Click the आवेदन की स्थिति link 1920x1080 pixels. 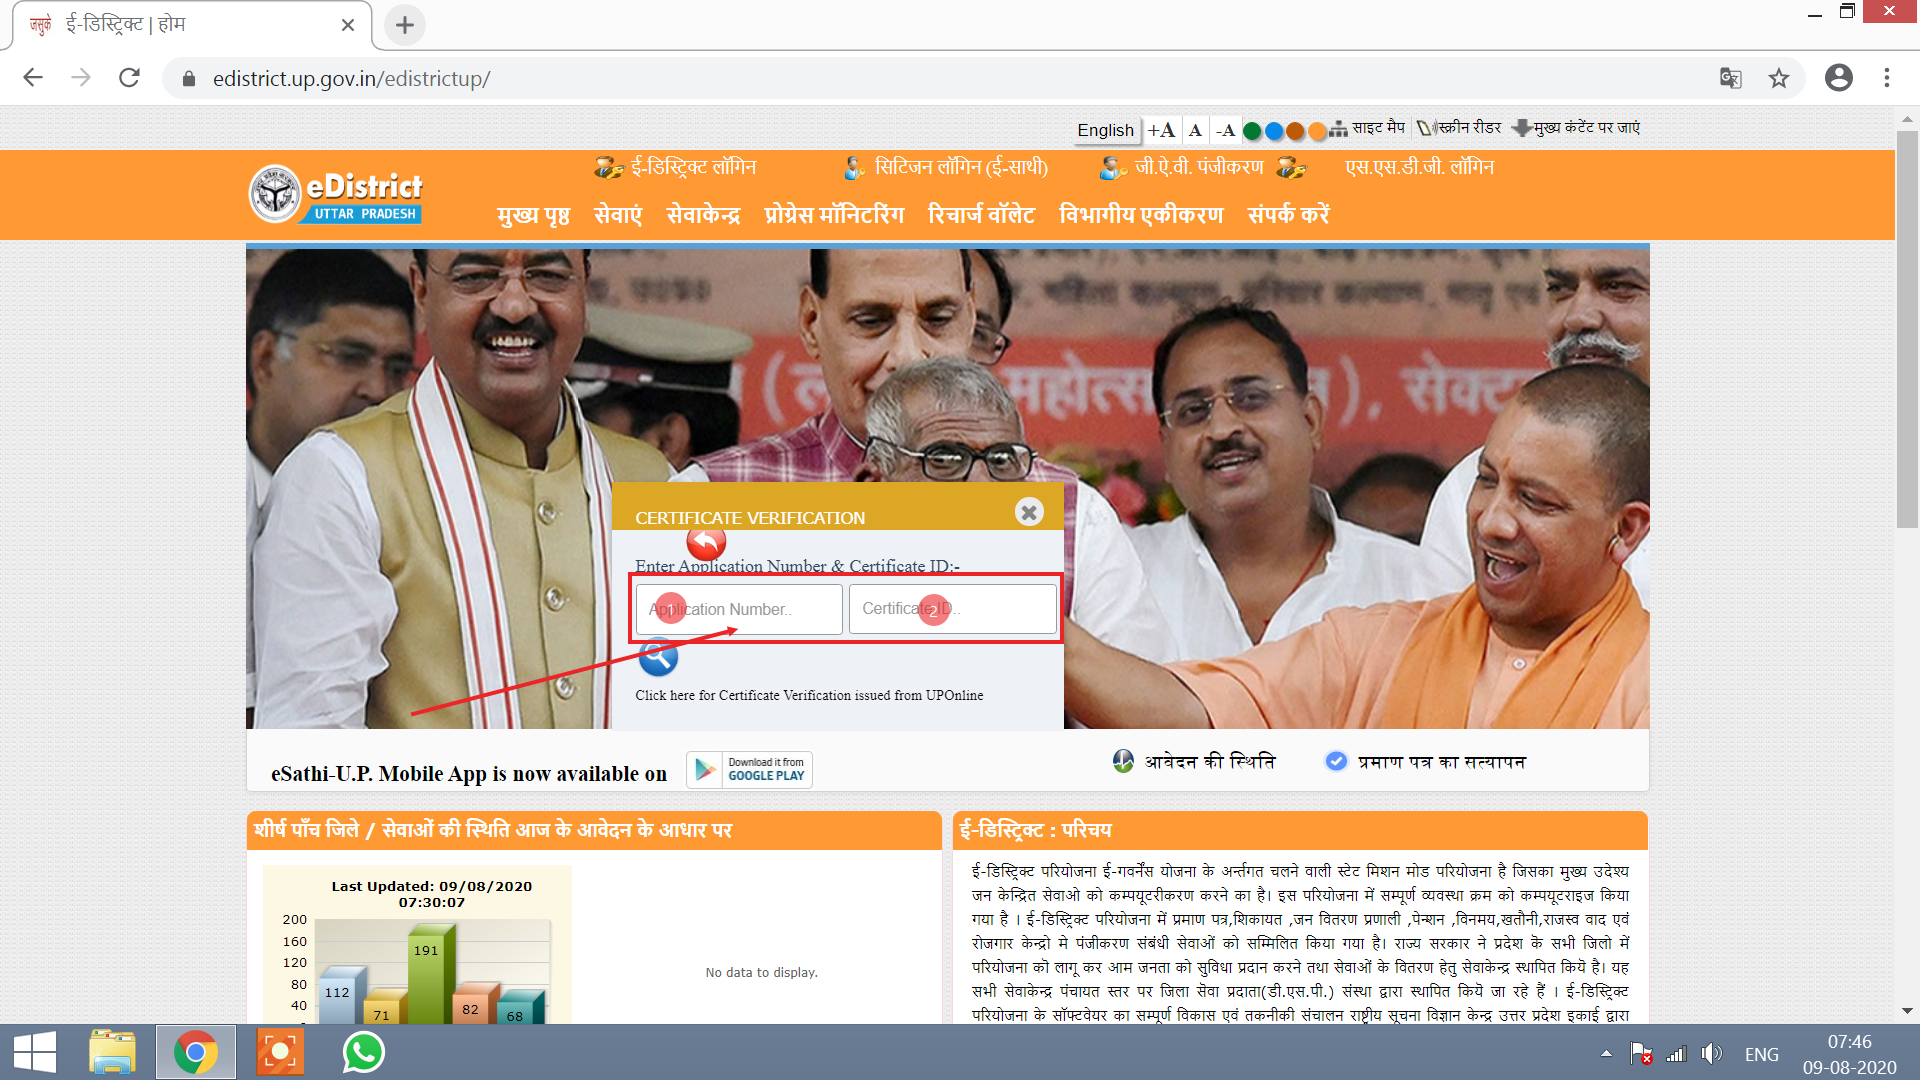pos(1208,762)
